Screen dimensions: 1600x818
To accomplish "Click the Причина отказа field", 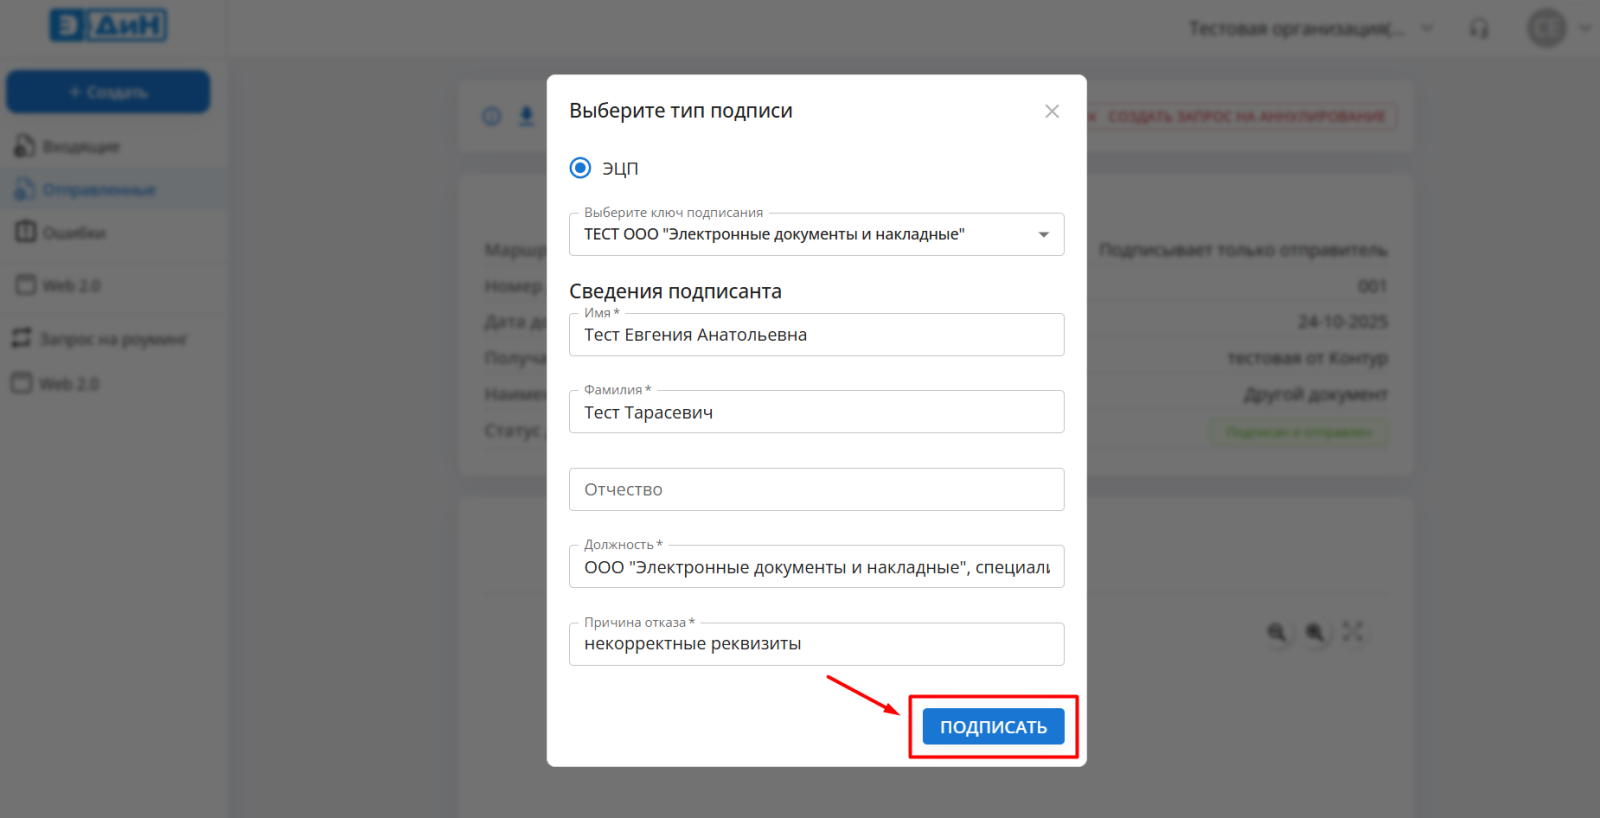I will coord(816,645).
